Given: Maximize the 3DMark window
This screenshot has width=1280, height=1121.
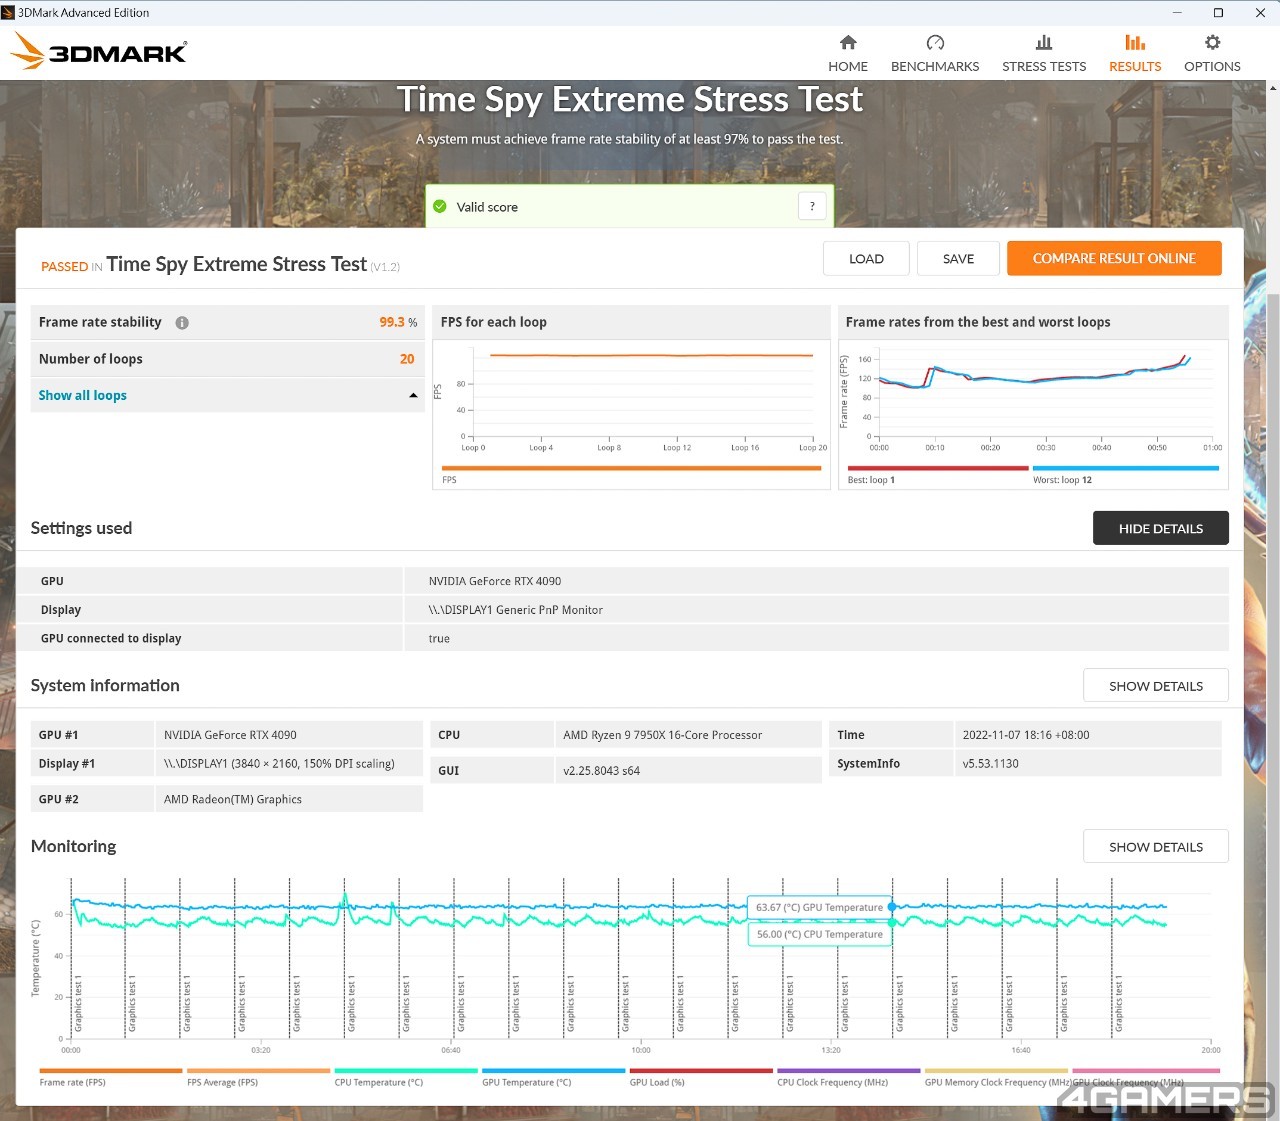Looking at the screenshot, I should (x=1218, y=13).
